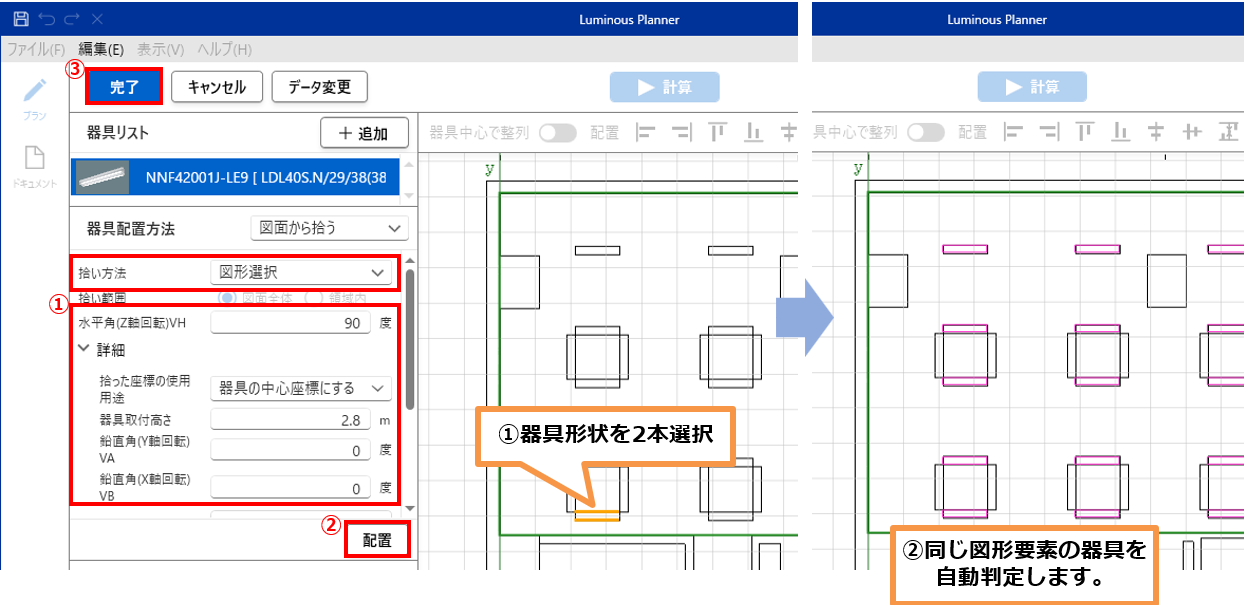Click the 配置 button
The height and width of the screenshot is (605, 1245).
pyautogui.click(x=377, y=541)
